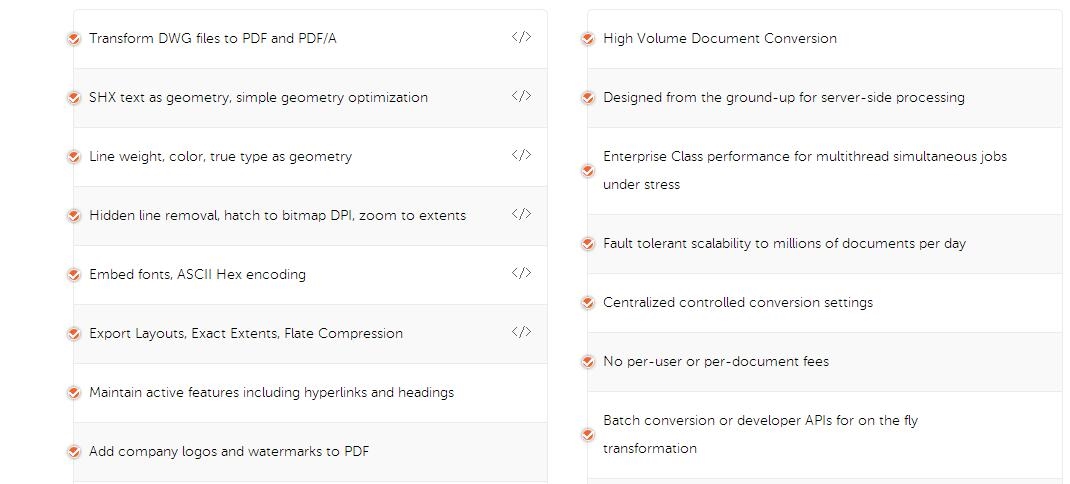Click checkmark beside Transform DWG files to PDF
Image resolution: width=1070 pixels, height=484 pixels.
point(74,39)
